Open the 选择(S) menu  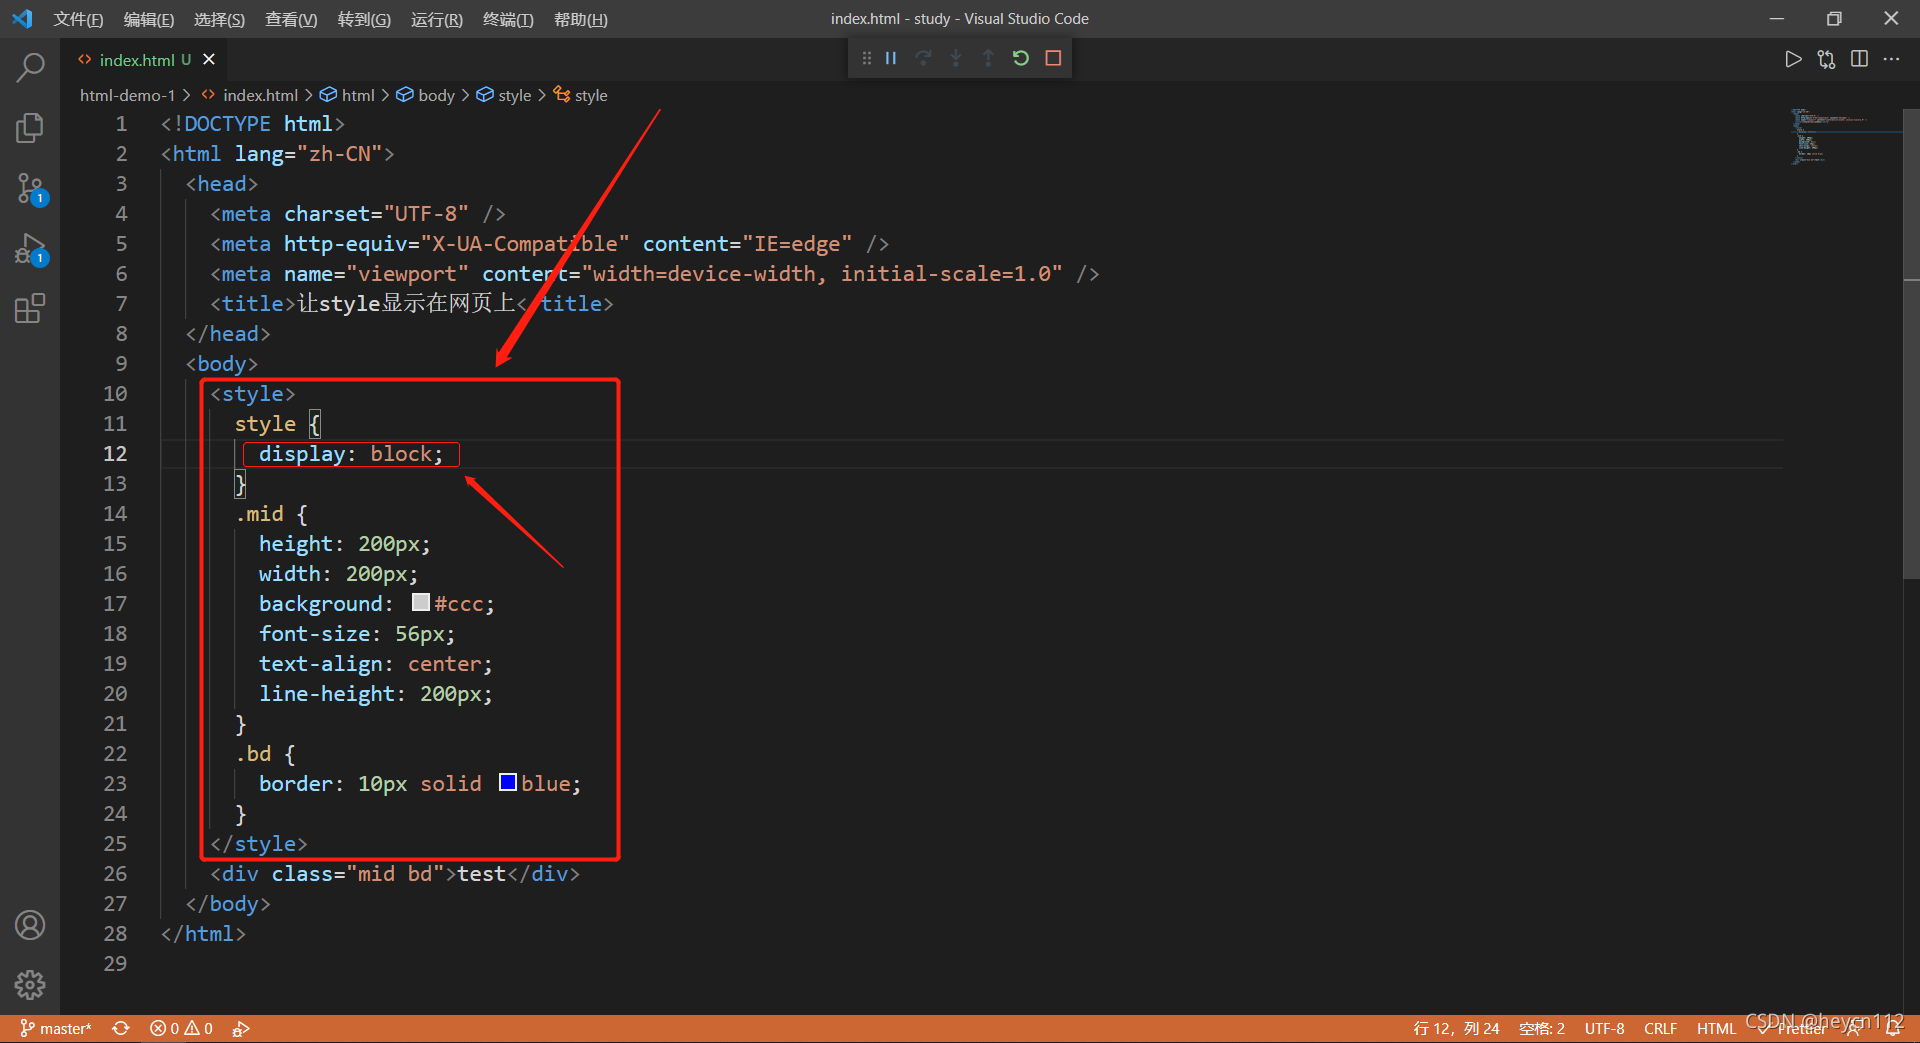pyautogui.click(x=219, y=19)
